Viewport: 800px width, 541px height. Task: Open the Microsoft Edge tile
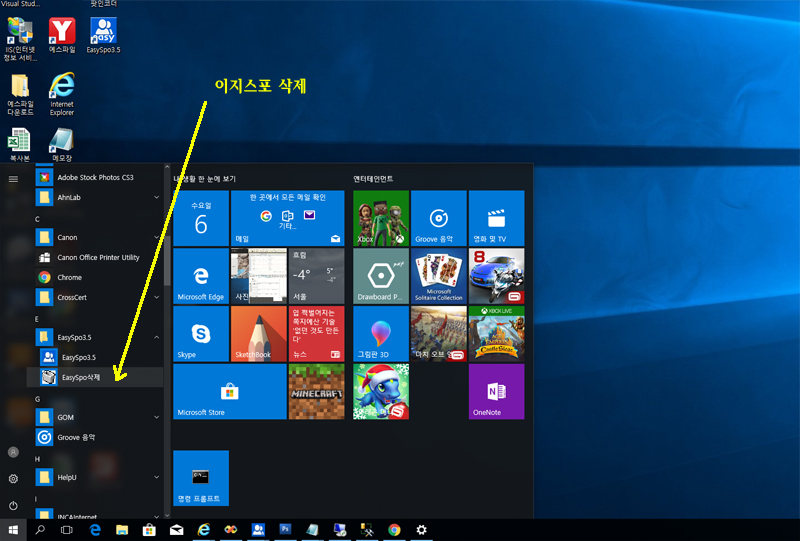point(201,276)
